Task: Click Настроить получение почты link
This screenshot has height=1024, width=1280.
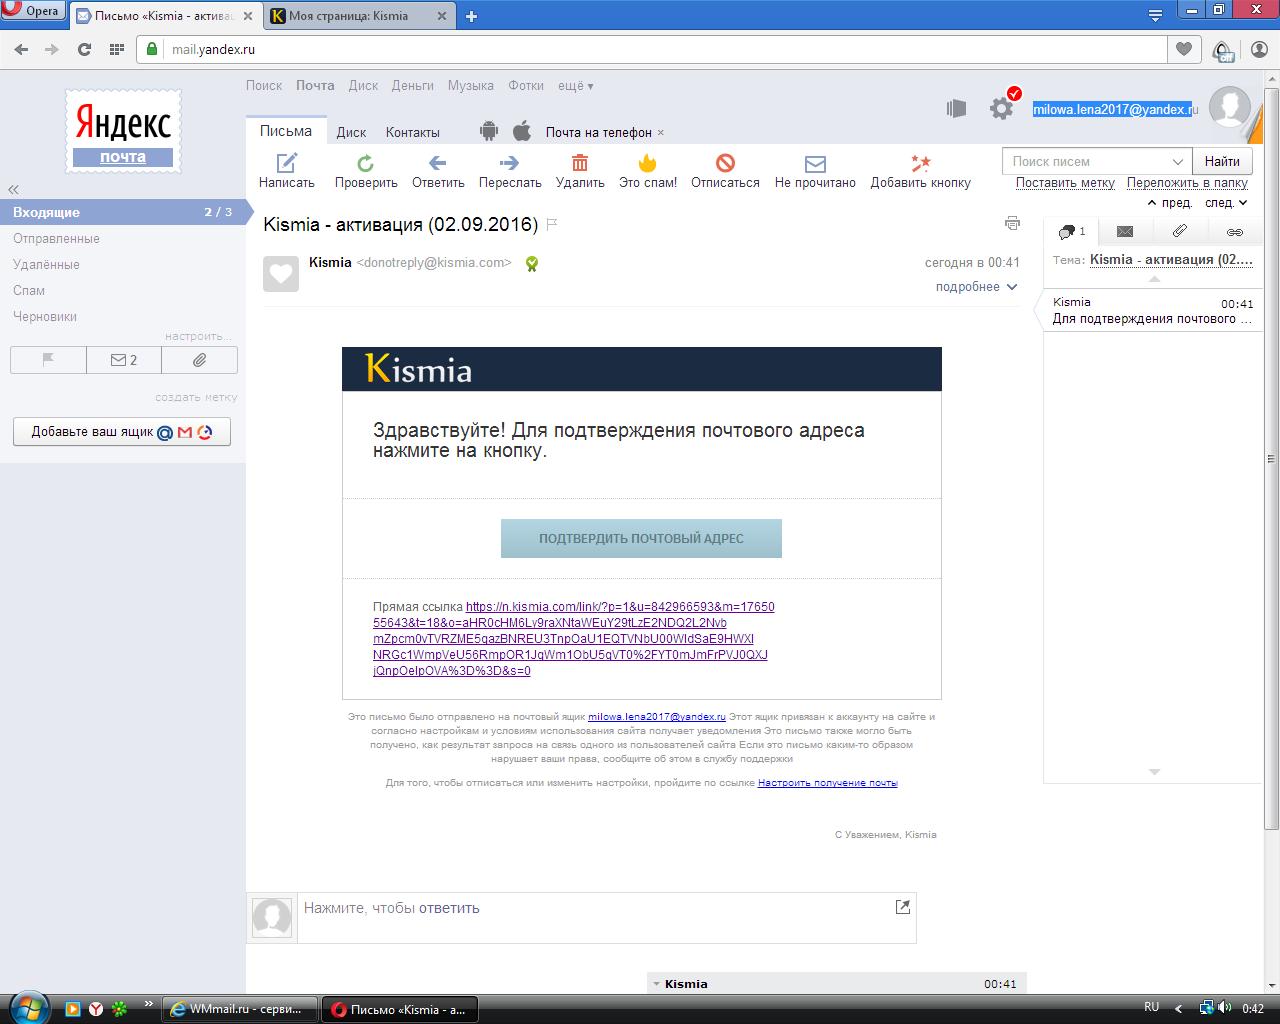Action: [x=827, y=783]
